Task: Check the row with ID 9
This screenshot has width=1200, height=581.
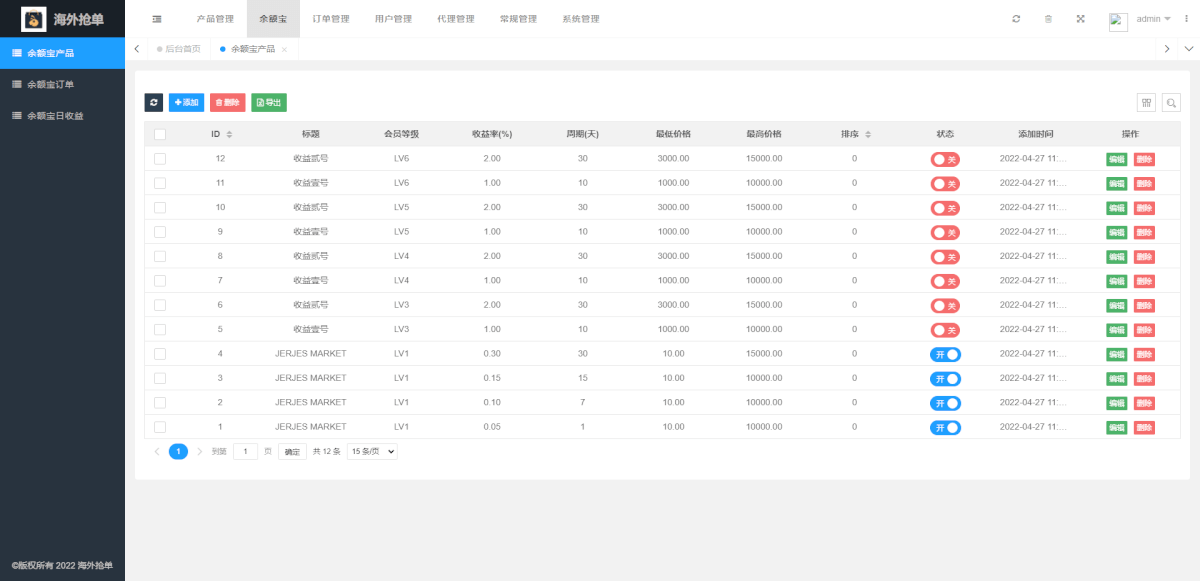Action: click(160, 231)
